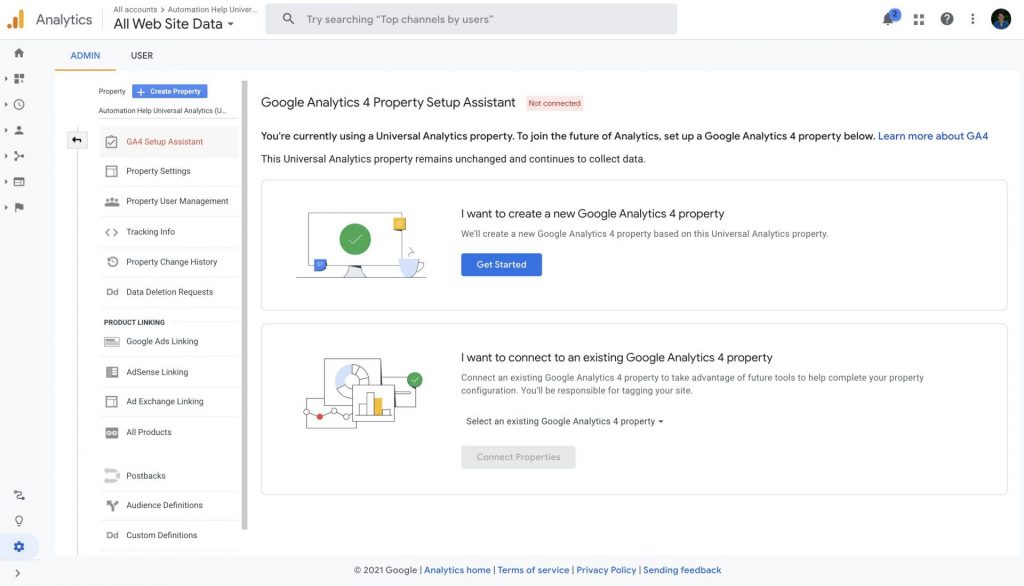Click the Property Change History clock icon
The height and width of the screenshot is (586, 1024).
click(112, 262)
